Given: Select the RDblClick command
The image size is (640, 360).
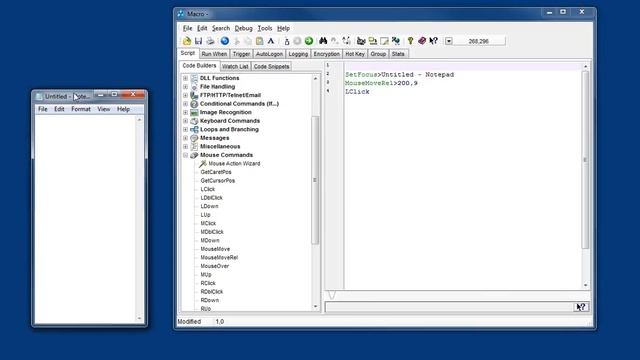Looking at the screenshot, I should pos(212,292).
